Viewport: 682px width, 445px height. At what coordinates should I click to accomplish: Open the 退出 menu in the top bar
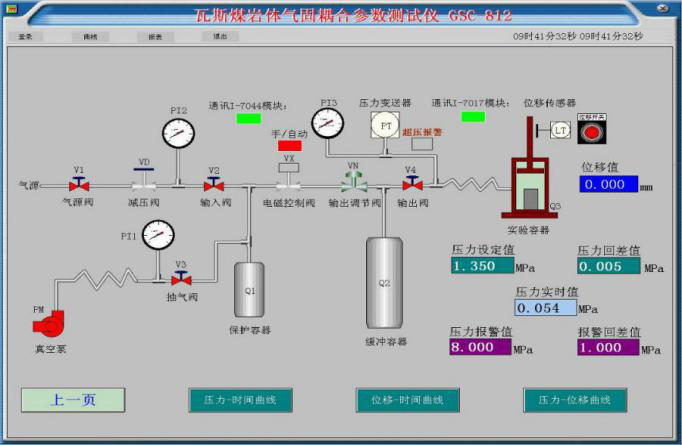tap(219, 36)
